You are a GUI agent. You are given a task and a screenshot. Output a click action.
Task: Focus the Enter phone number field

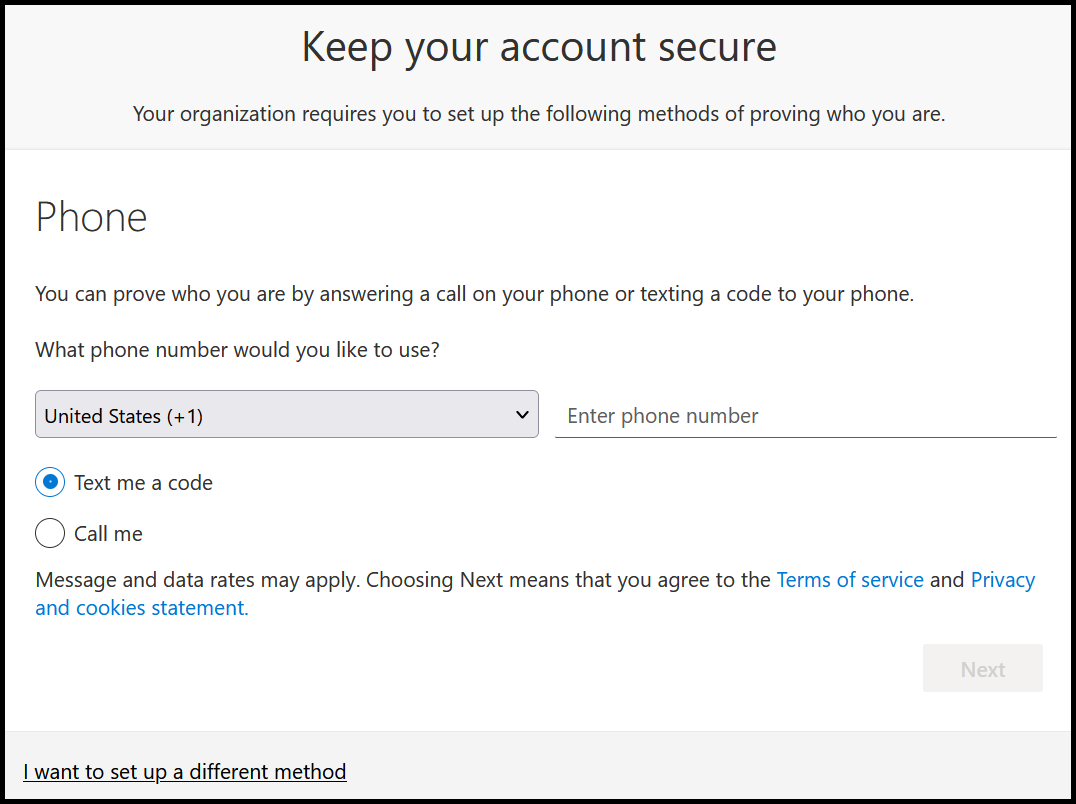[806, 416]
